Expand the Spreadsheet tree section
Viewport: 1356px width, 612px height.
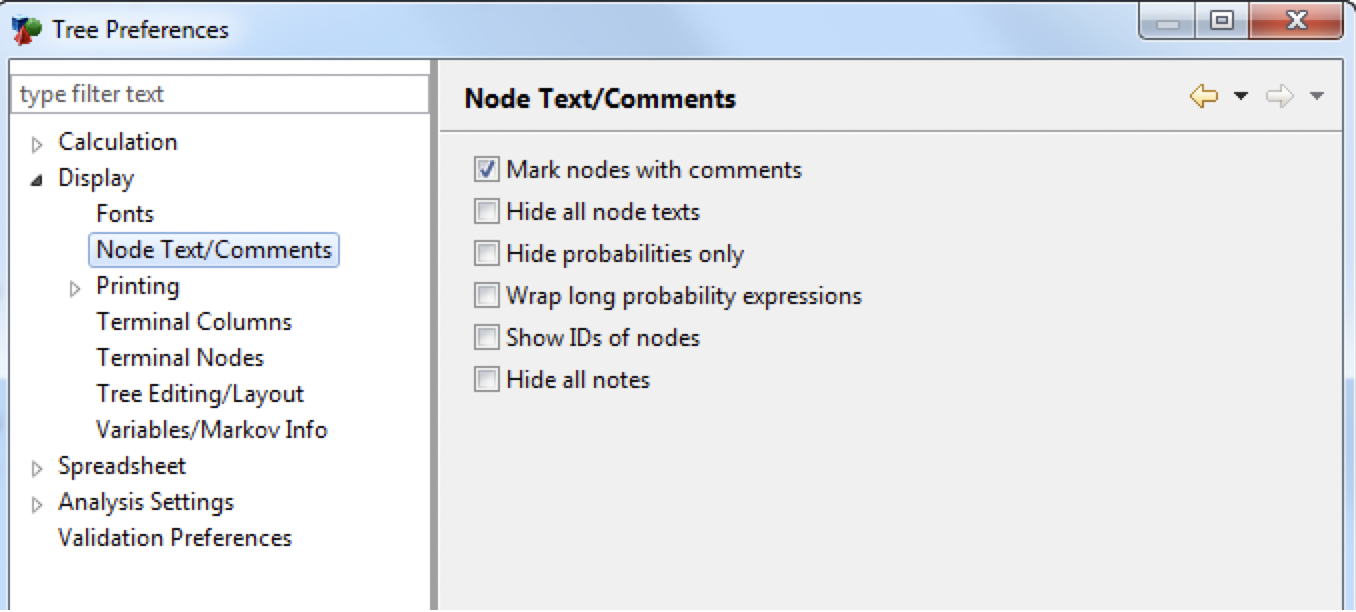36,465
